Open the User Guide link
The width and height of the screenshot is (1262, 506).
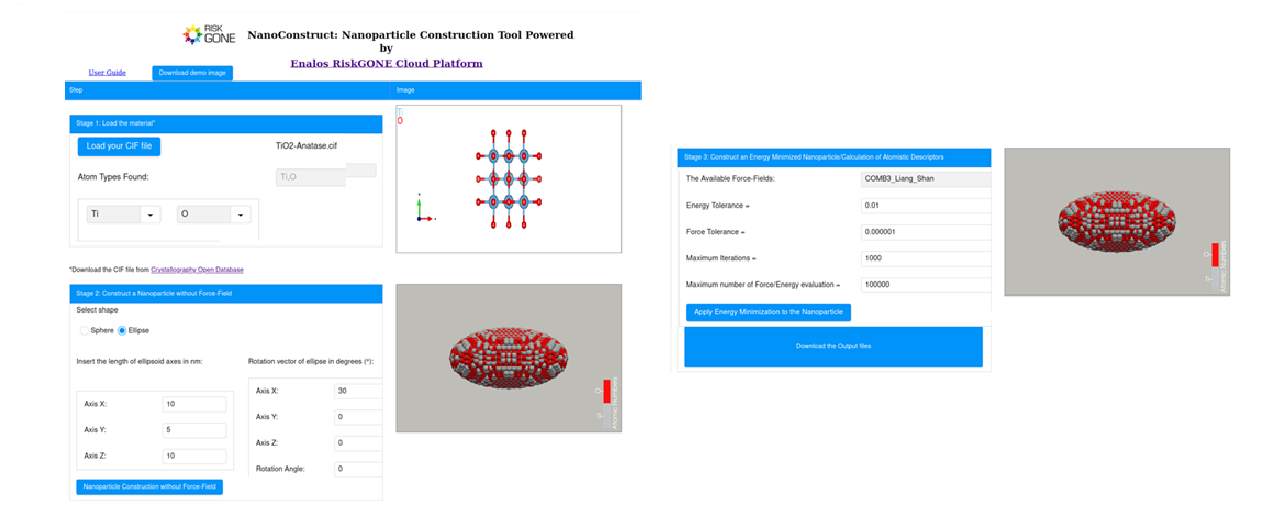(x=107, y=73)
